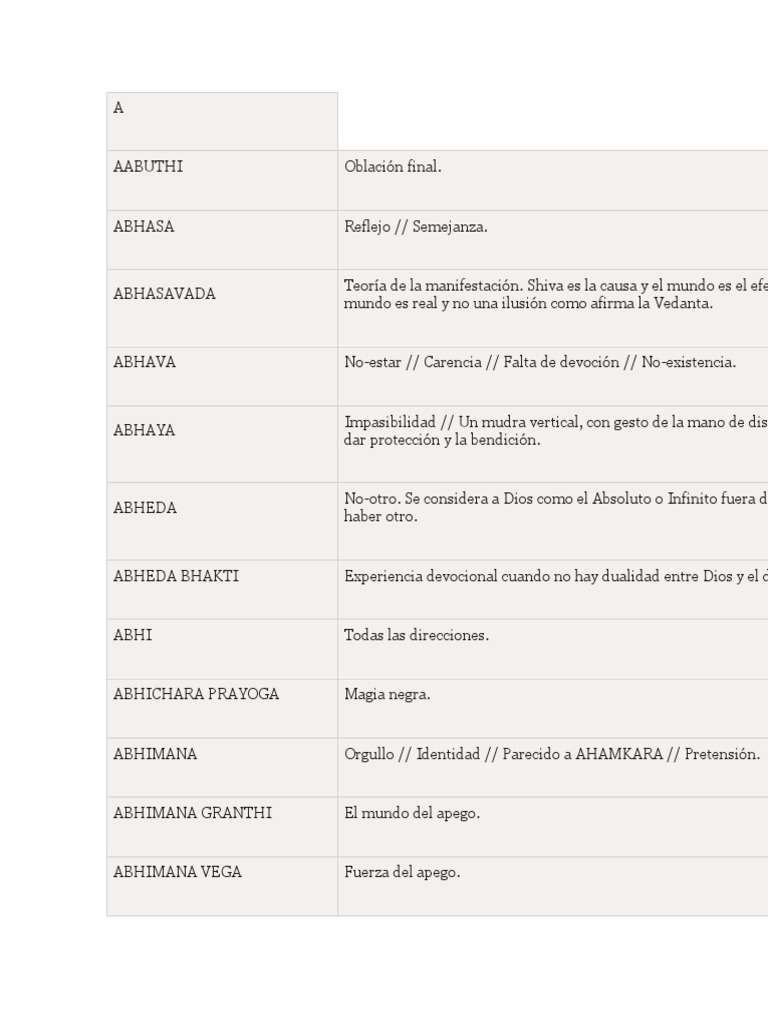Screen dimensions: 768x1024
Task: Click the ABHIMANA term
Action: [155, 754]
